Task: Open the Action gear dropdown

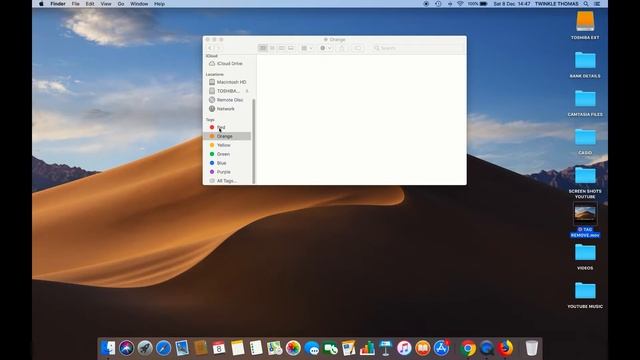Action: click(326, 48)
